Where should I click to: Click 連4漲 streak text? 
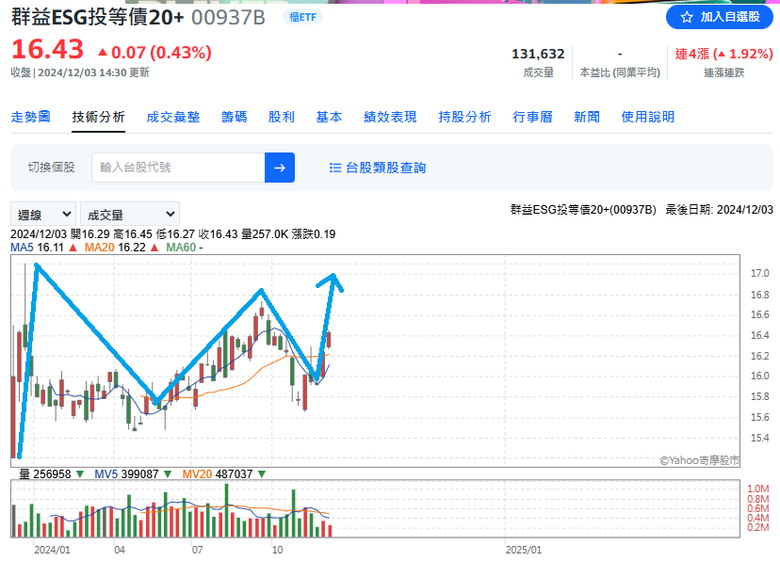click(723, 54)
